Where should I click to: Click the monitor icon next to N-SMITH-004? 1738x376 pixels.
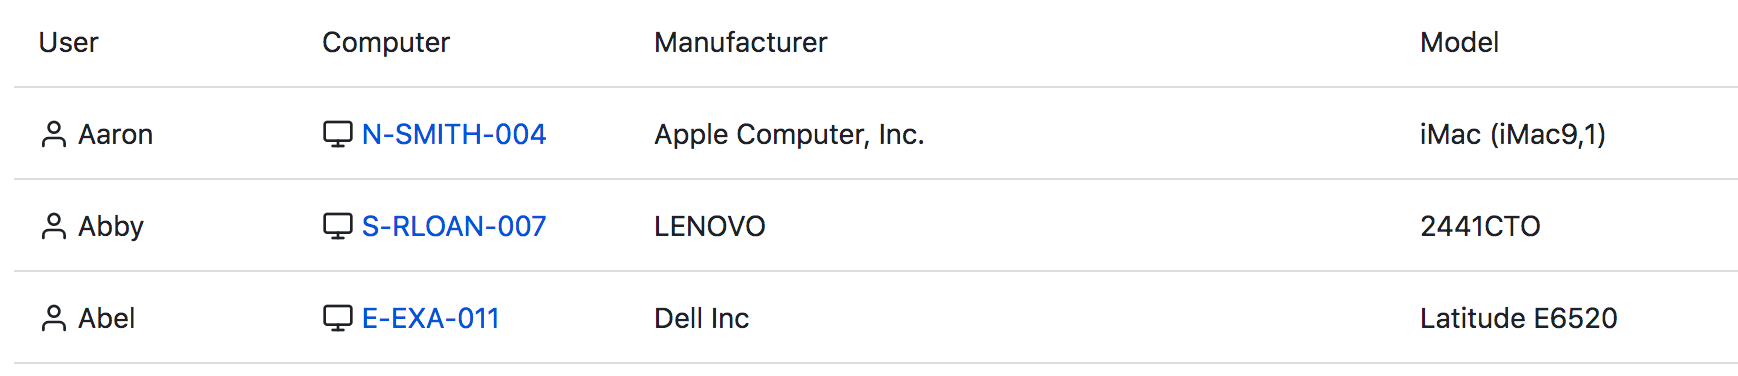338,134
